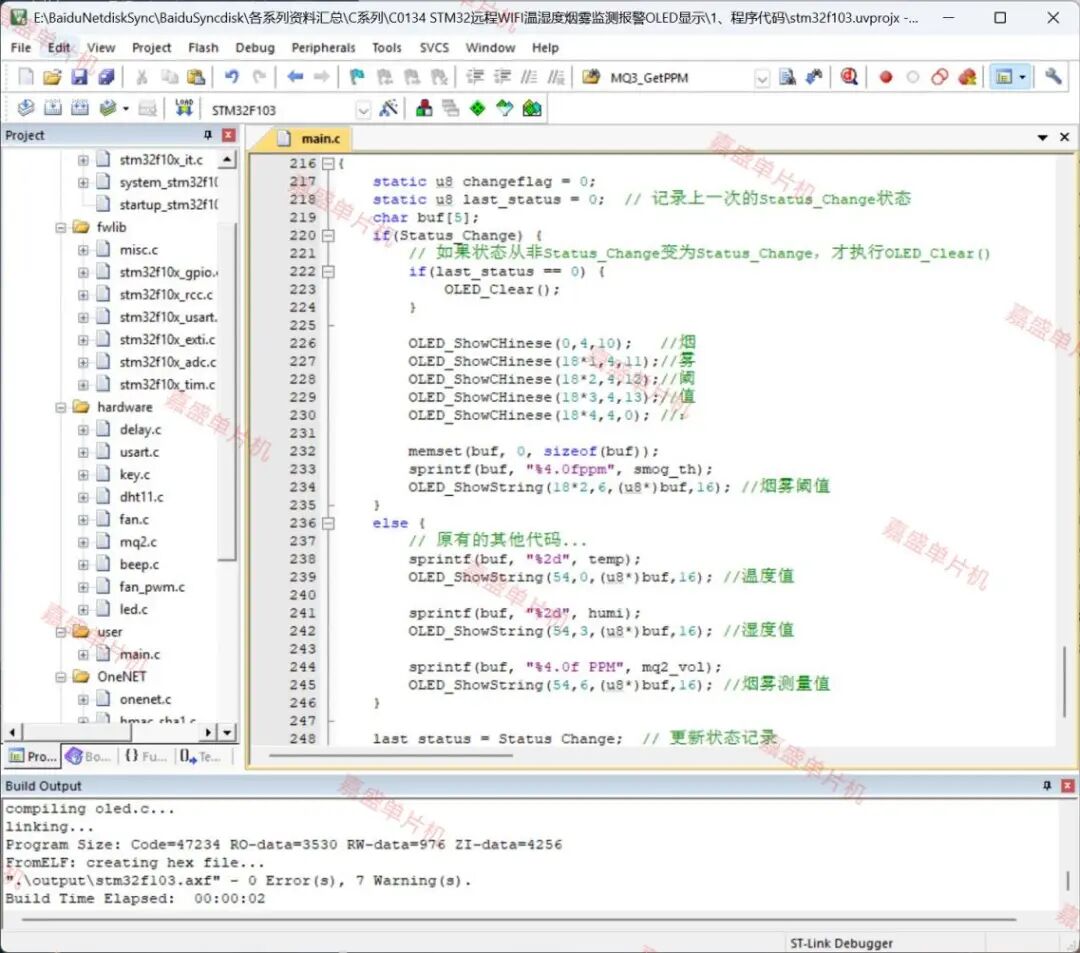Select dht11.c in the project tree

point(141,497)
